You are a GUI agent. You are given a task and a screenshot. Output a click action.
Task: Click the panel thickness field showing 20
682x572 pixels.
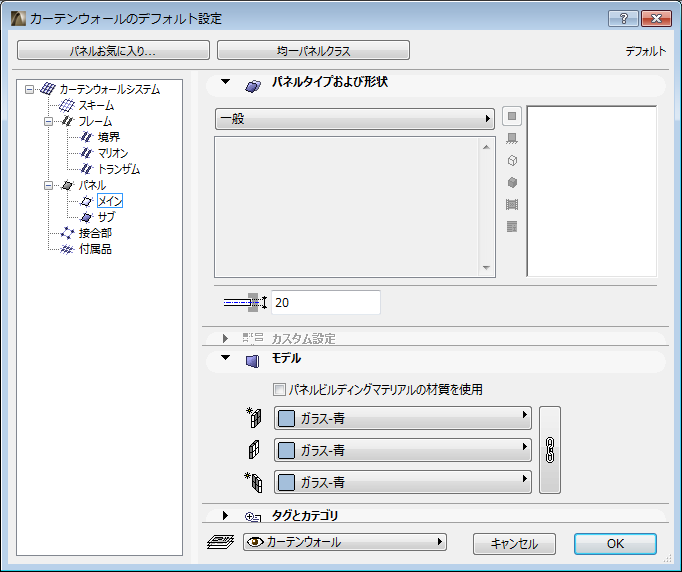point(326,302)
